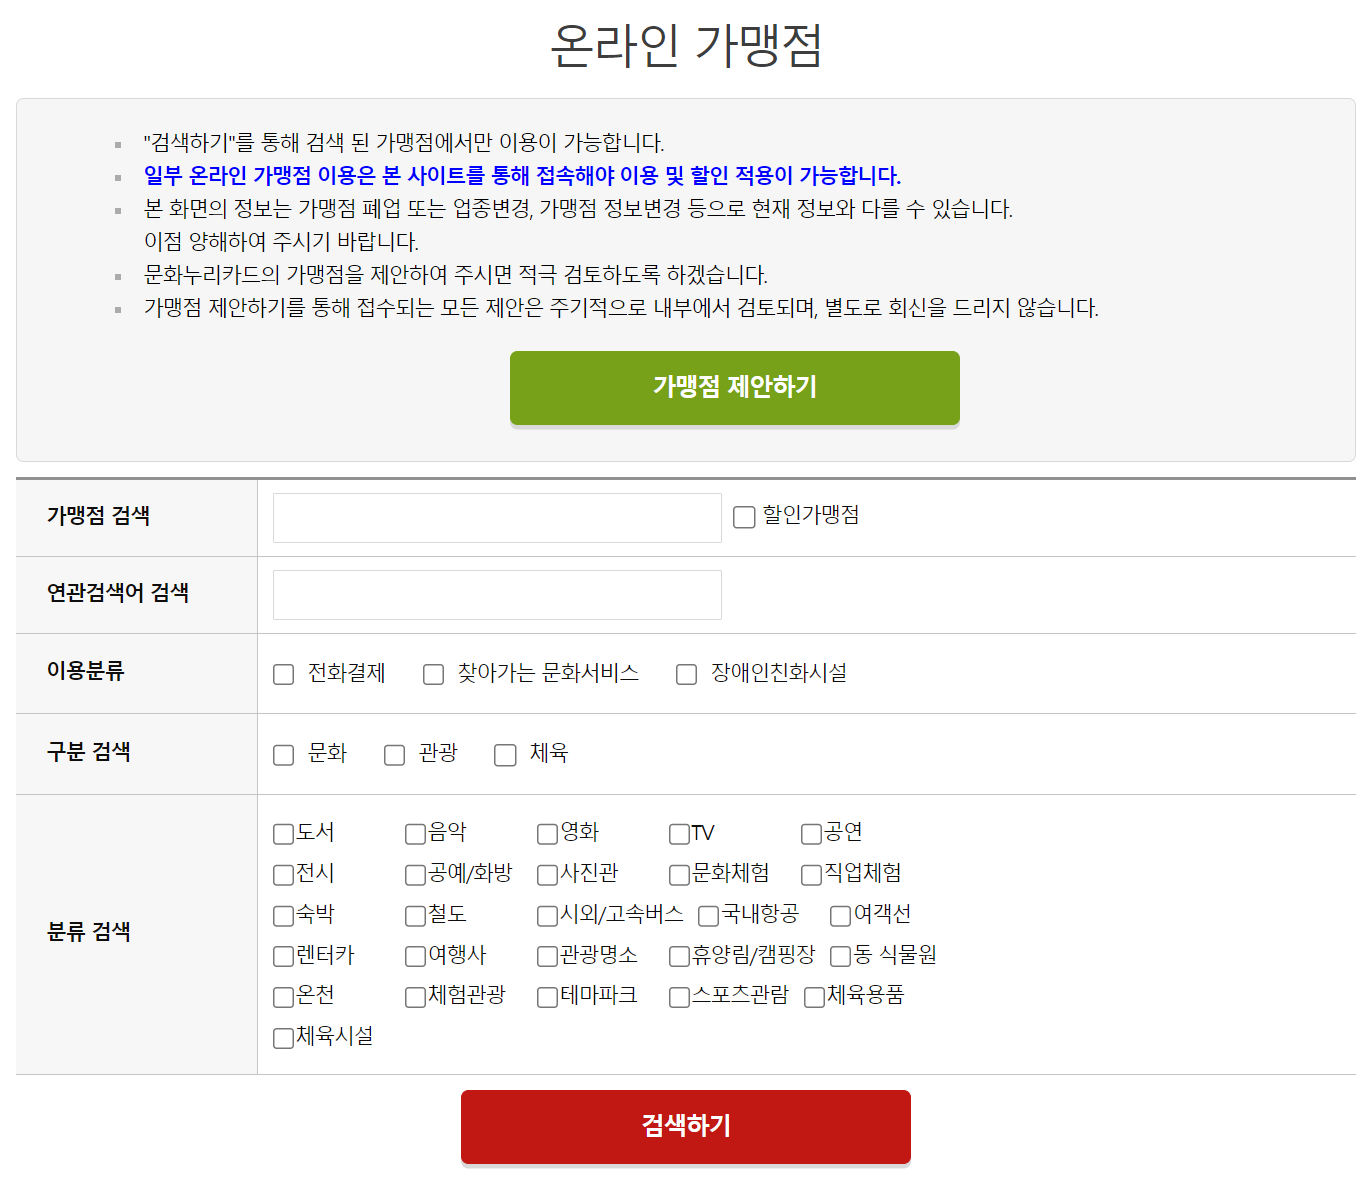The image size is (1371, 1188).
Task: Check the 할인가맹점 checkbox
Action: [x=744, y=517]
